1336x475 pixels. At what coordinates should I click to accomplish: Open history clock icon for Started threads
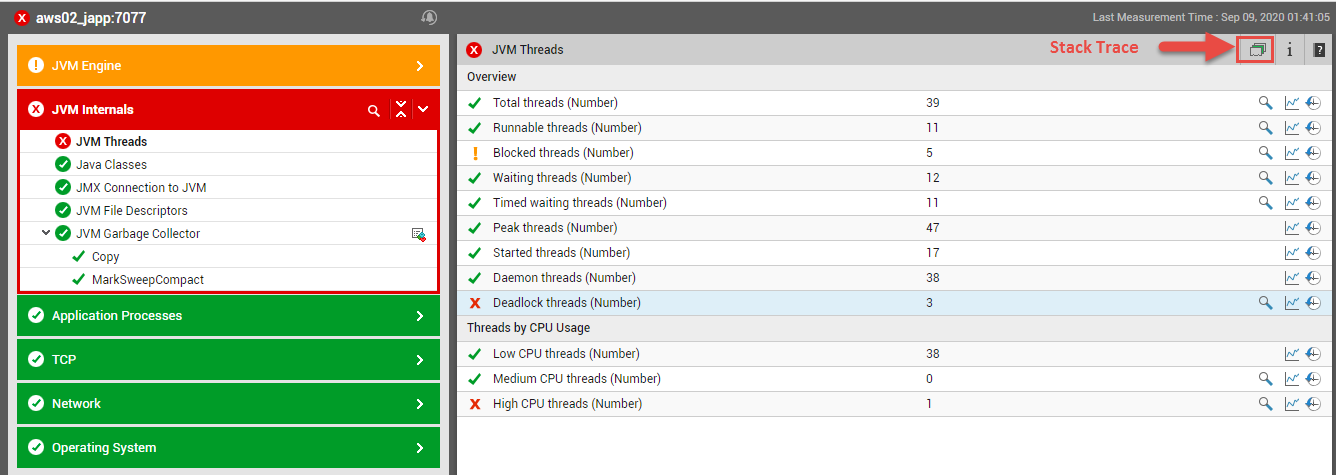pos(1314,253)
